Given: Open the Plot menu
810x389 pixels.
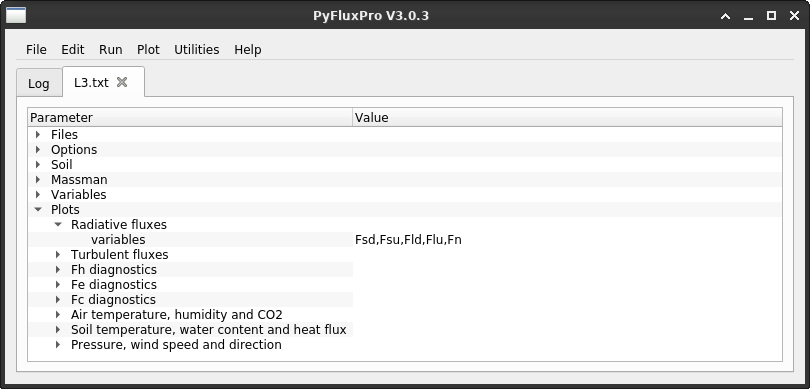Looking at the screenshot, I should pyautogui.click(x=148, y=50).
